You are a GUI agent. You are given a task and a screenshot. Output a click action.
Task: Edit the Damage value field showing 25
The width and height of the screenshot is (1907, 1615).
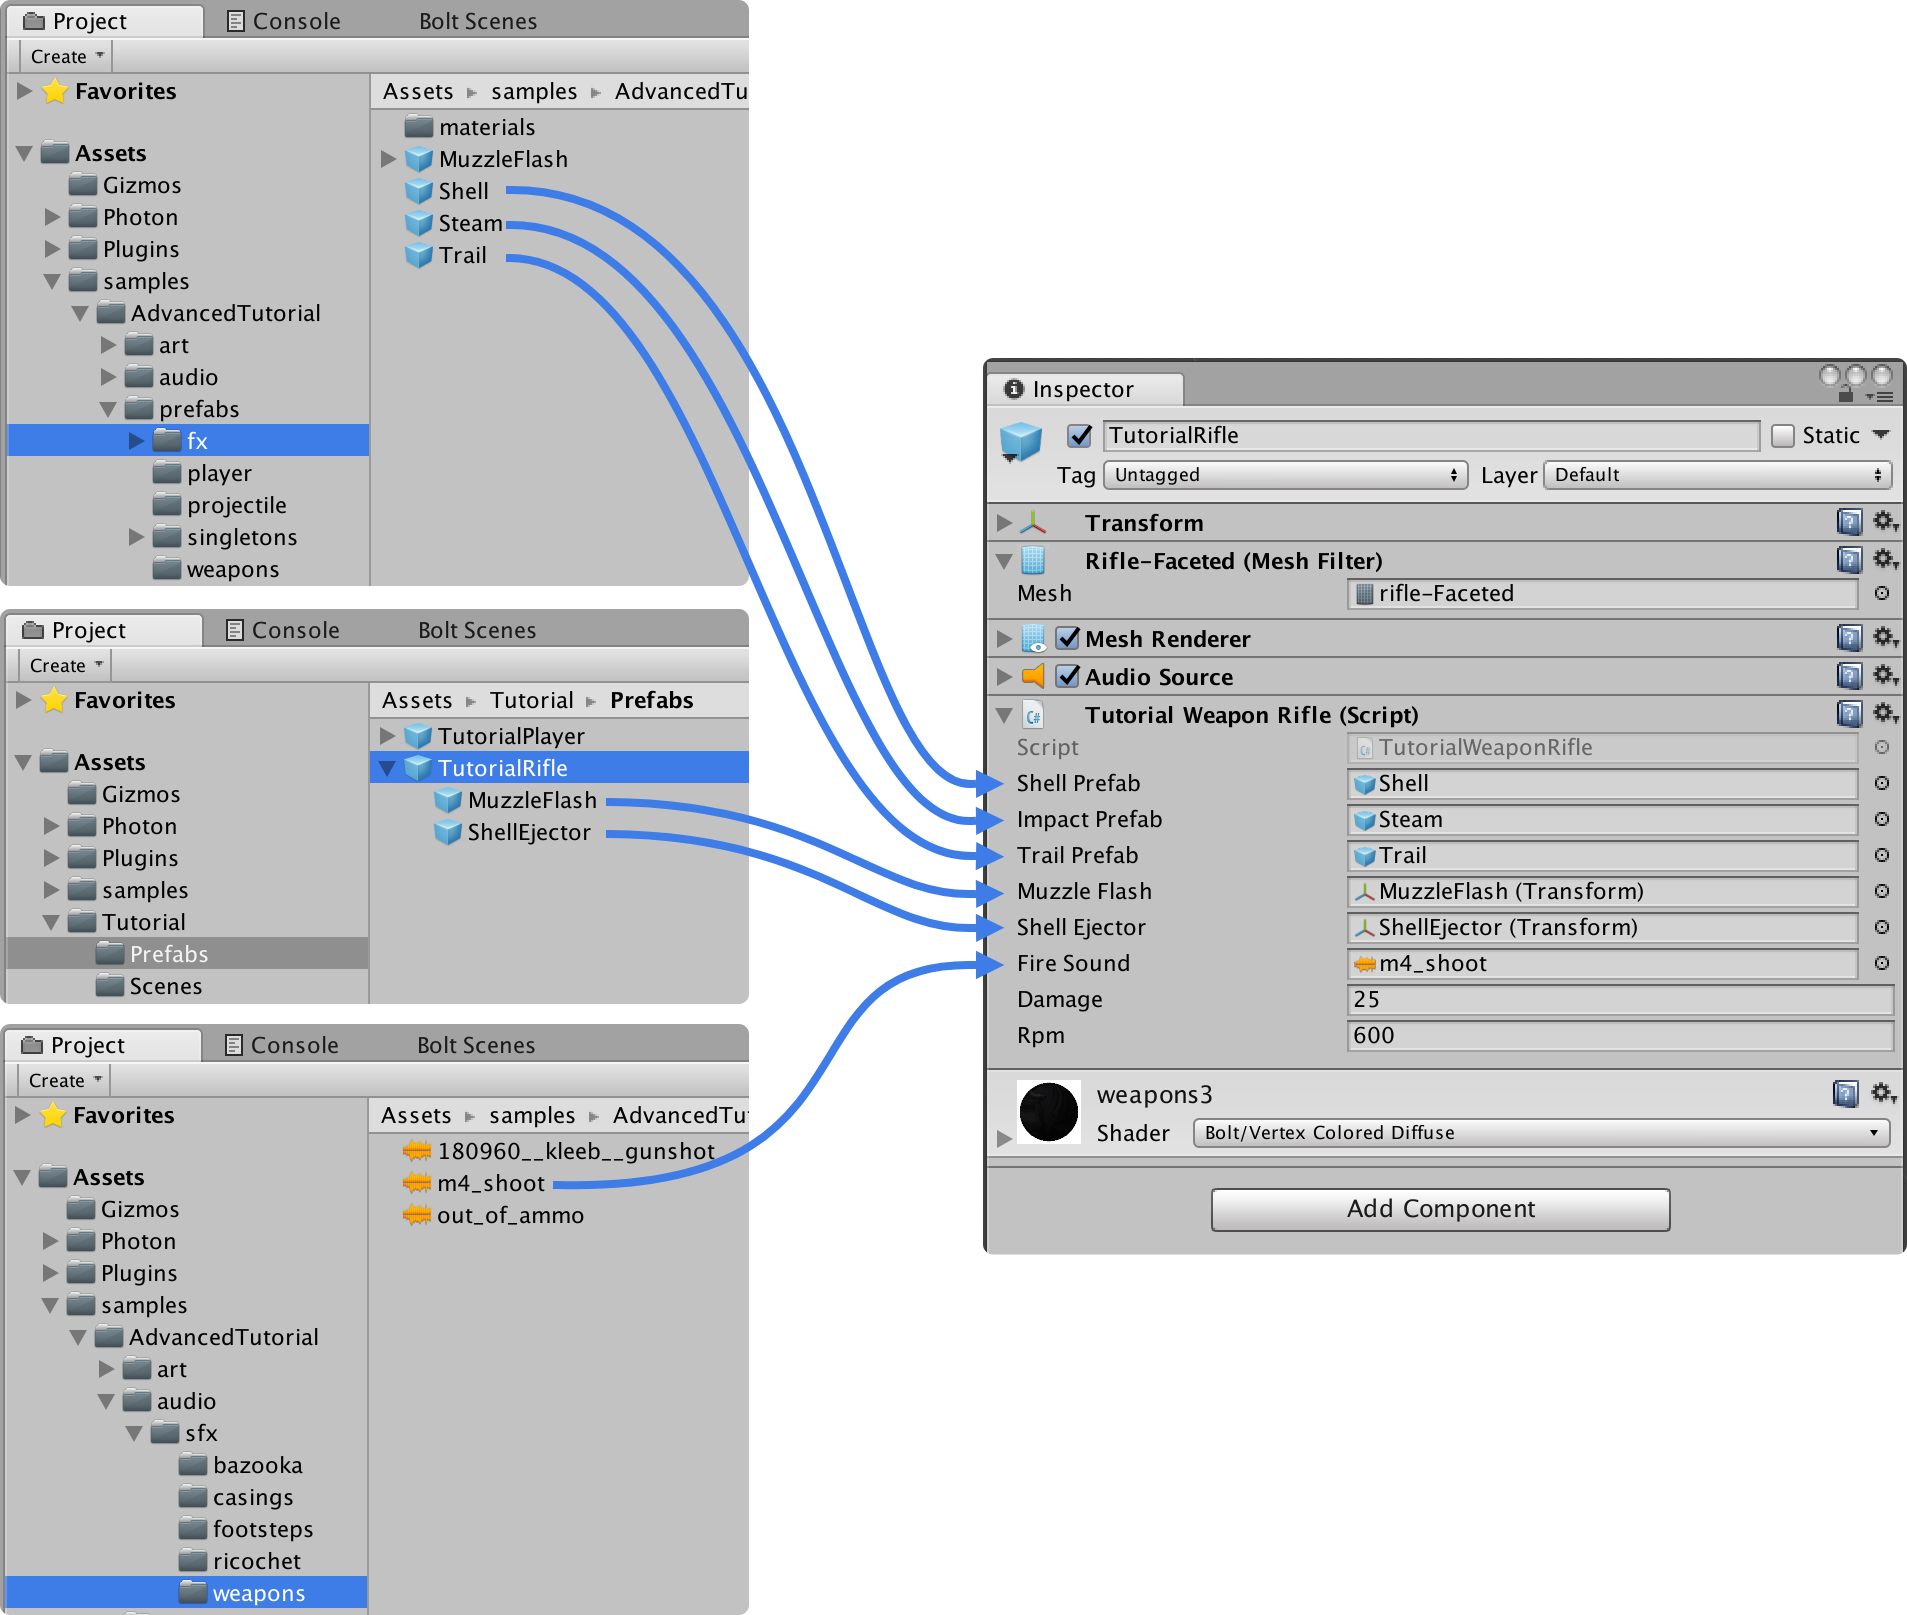click(1620, 1000)
